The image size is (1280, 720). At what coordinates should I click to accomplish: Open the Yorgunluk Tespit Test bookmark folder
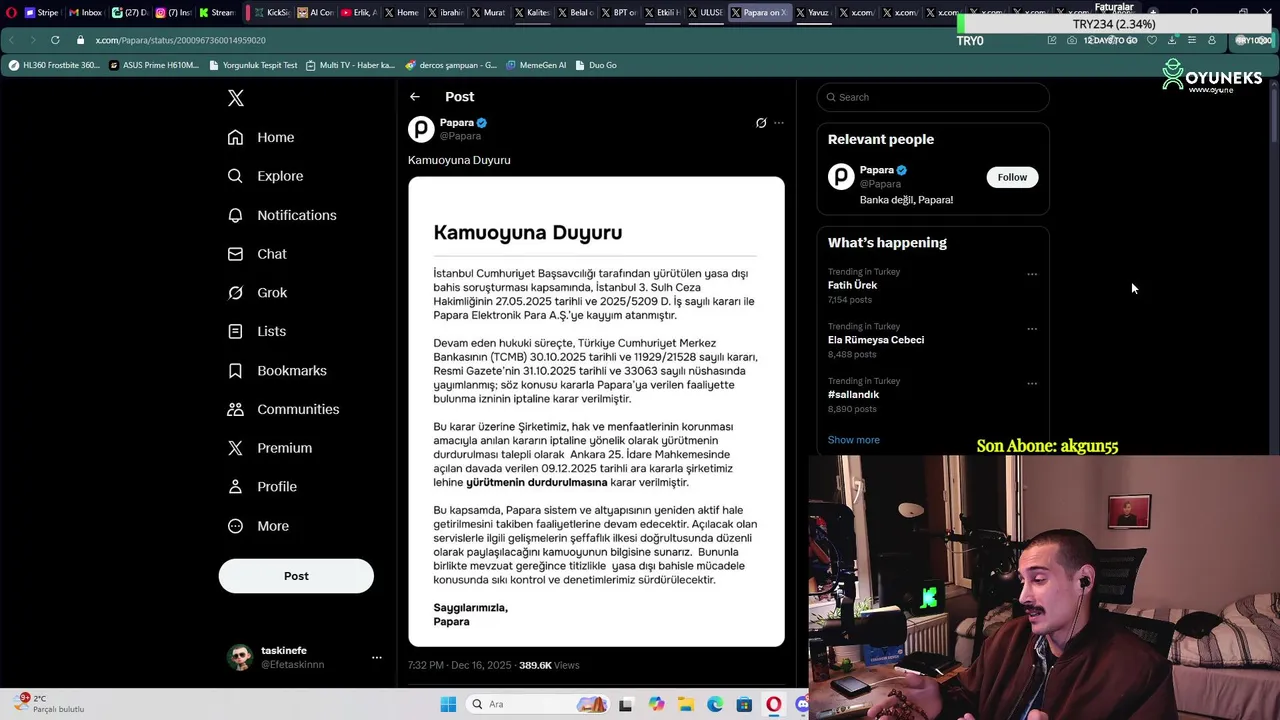[x=253, y=65]
